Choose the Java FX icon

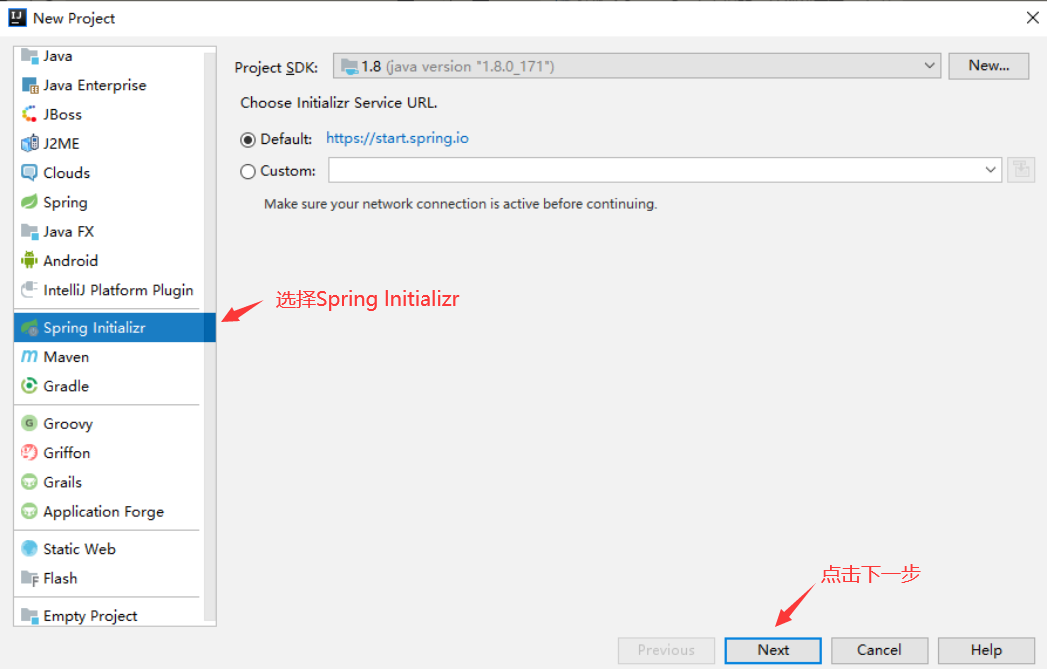click(29, 231)
